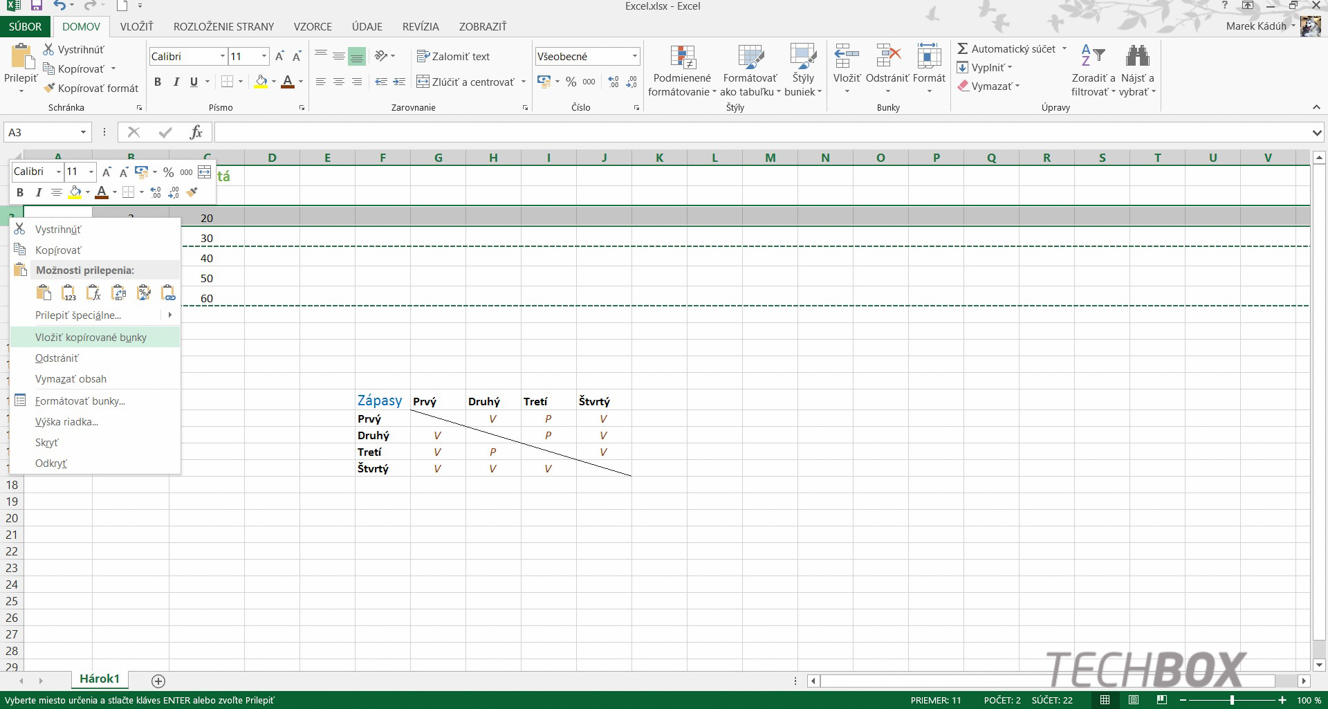Open the SÚBOR file tab

coord(25,27)
